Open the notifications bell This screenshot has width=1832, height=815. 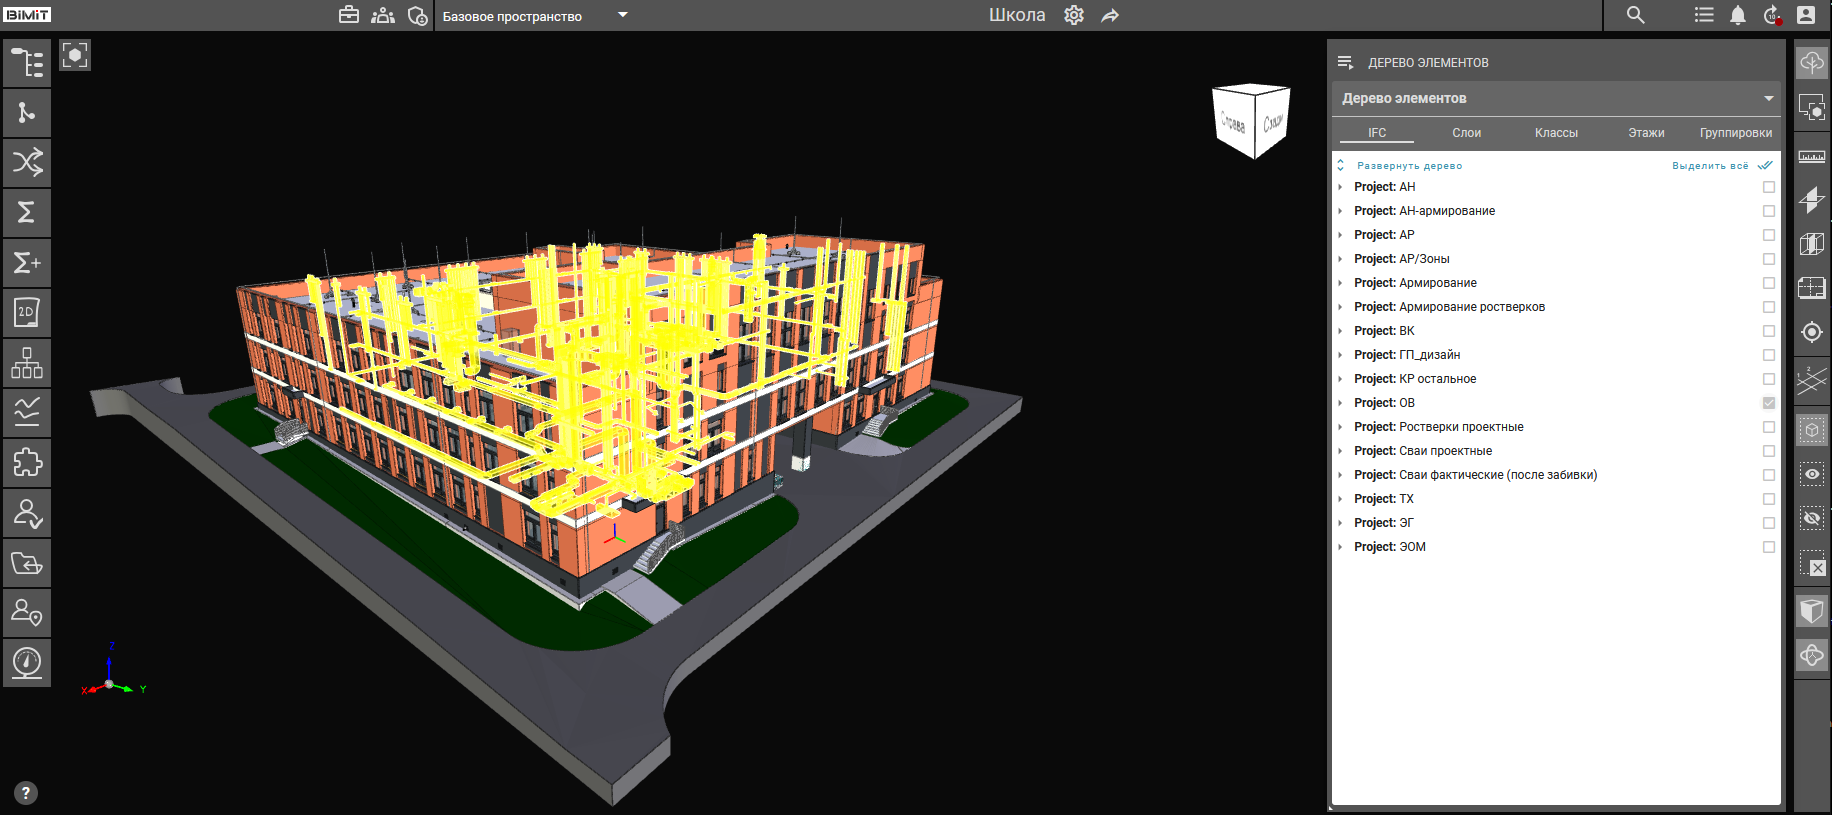1738,16
